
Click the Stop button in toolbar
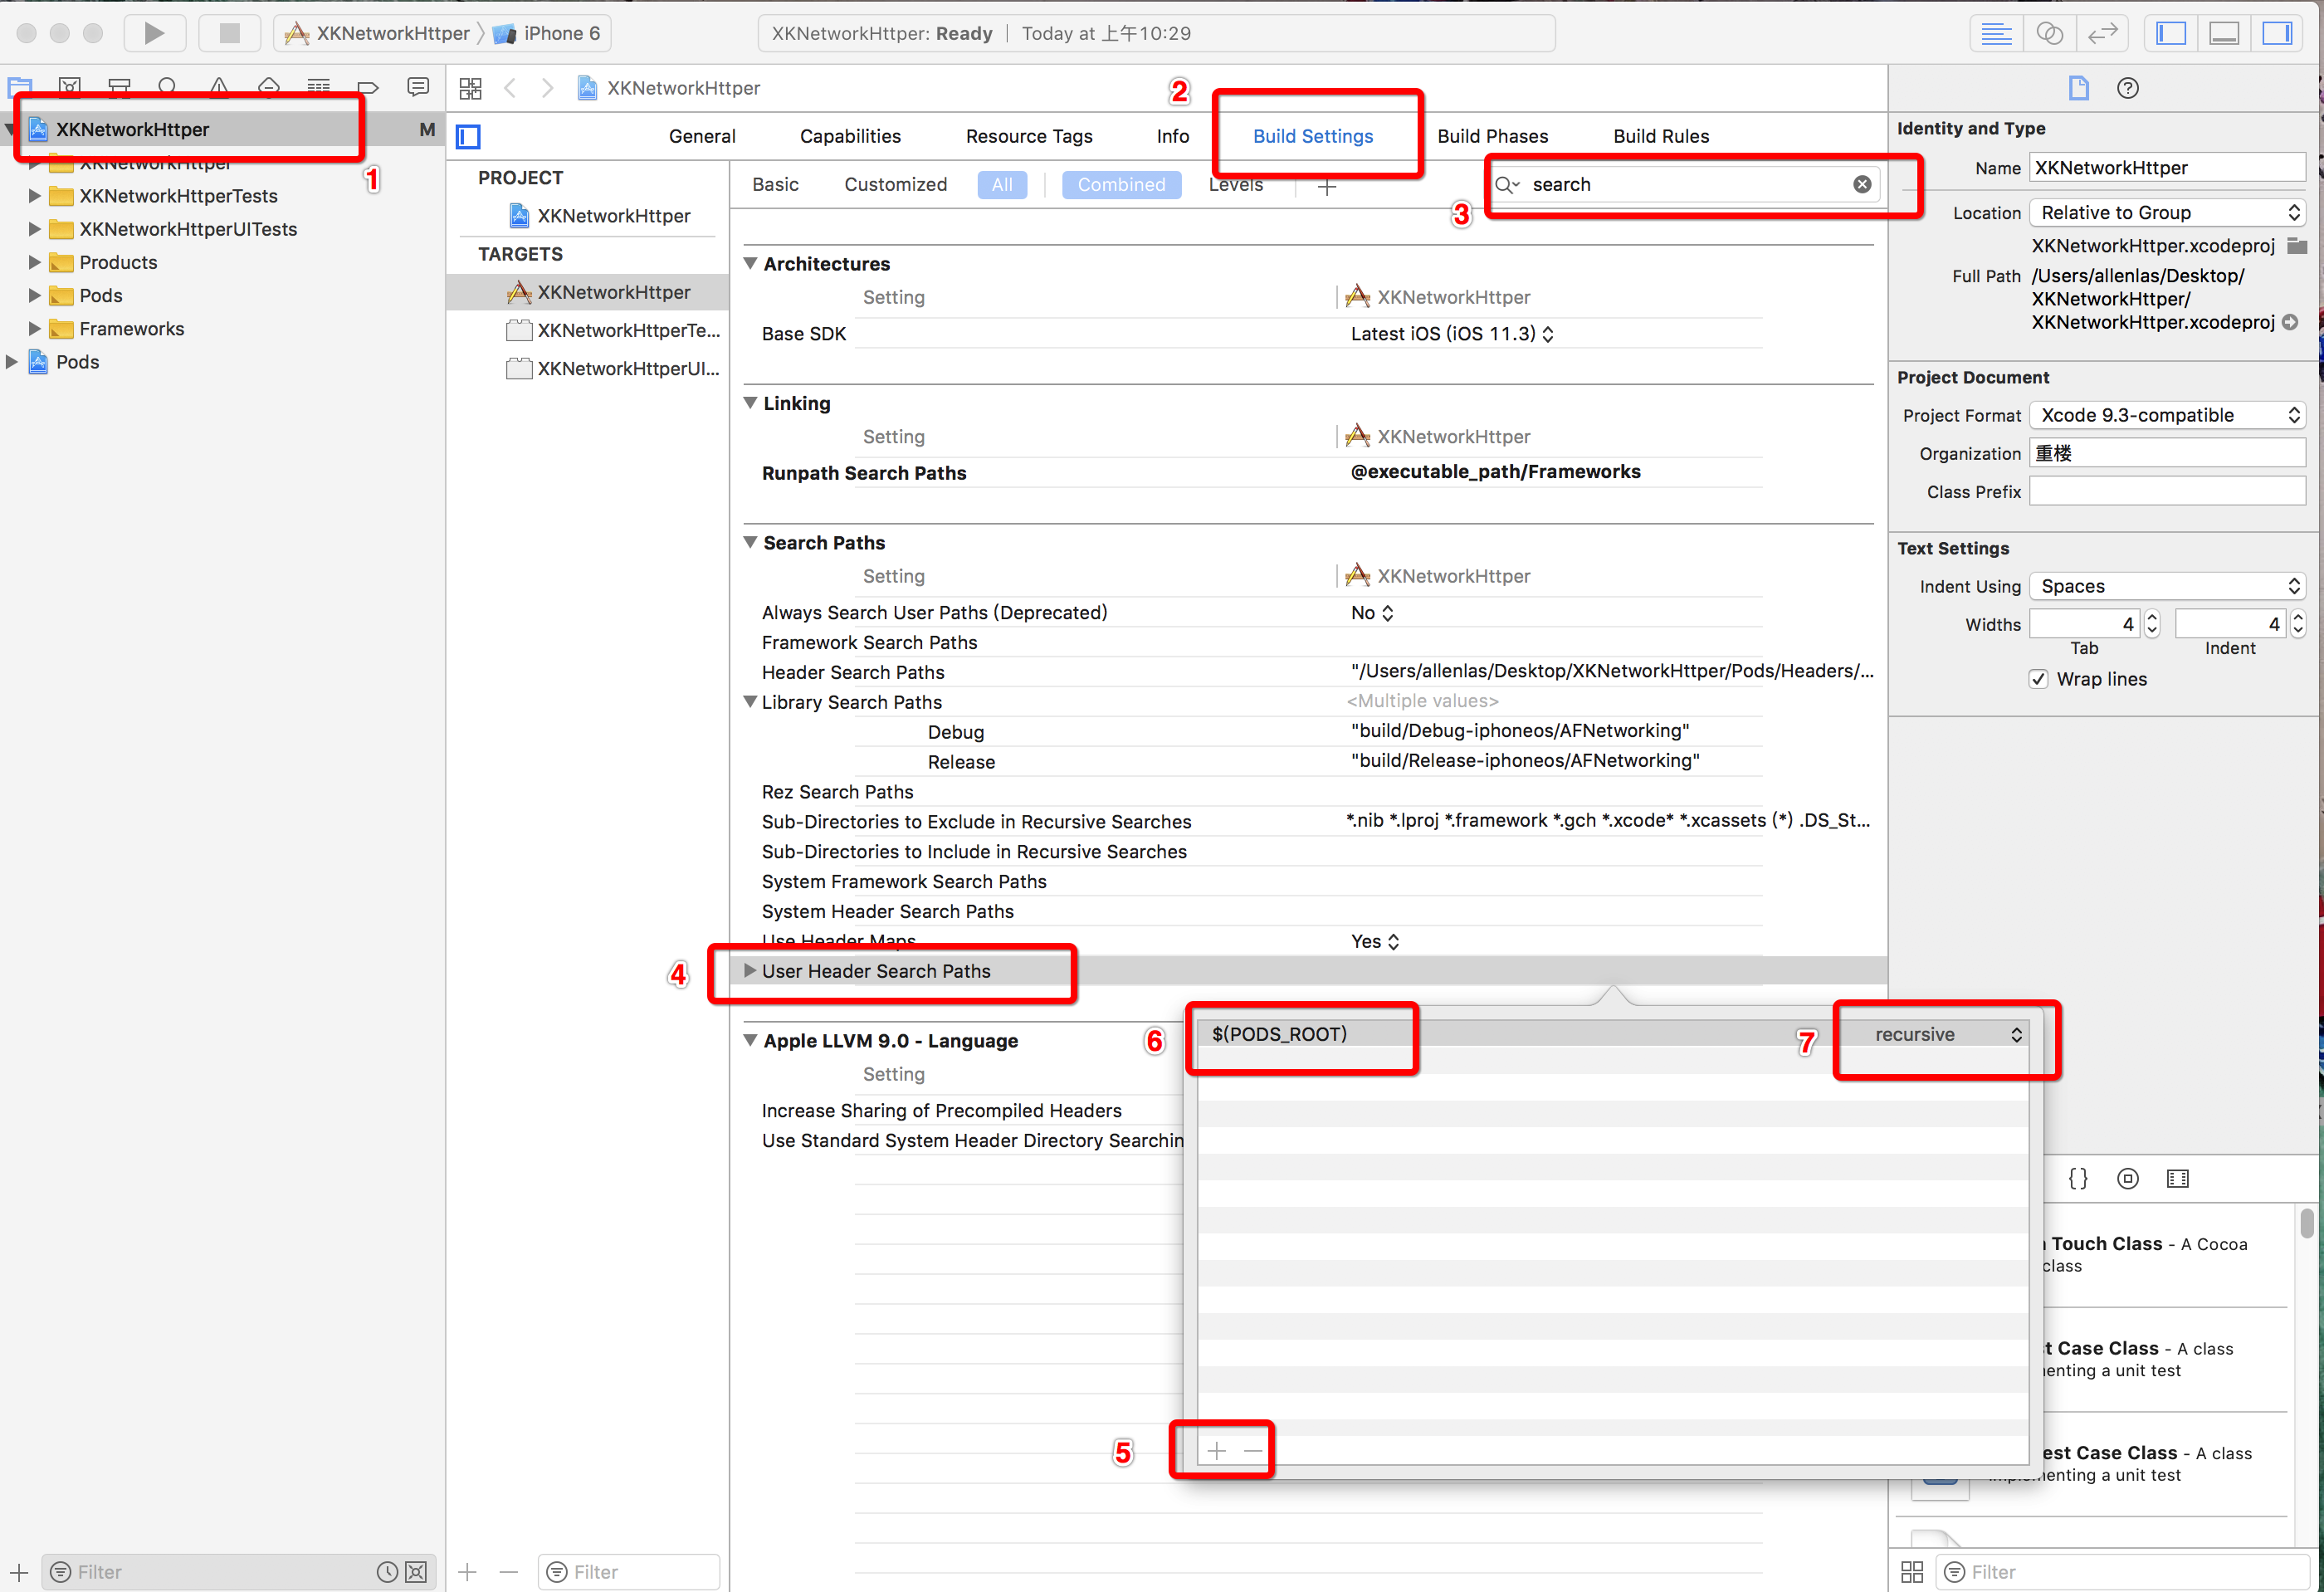pyautogui.click(x=229, y=33)
